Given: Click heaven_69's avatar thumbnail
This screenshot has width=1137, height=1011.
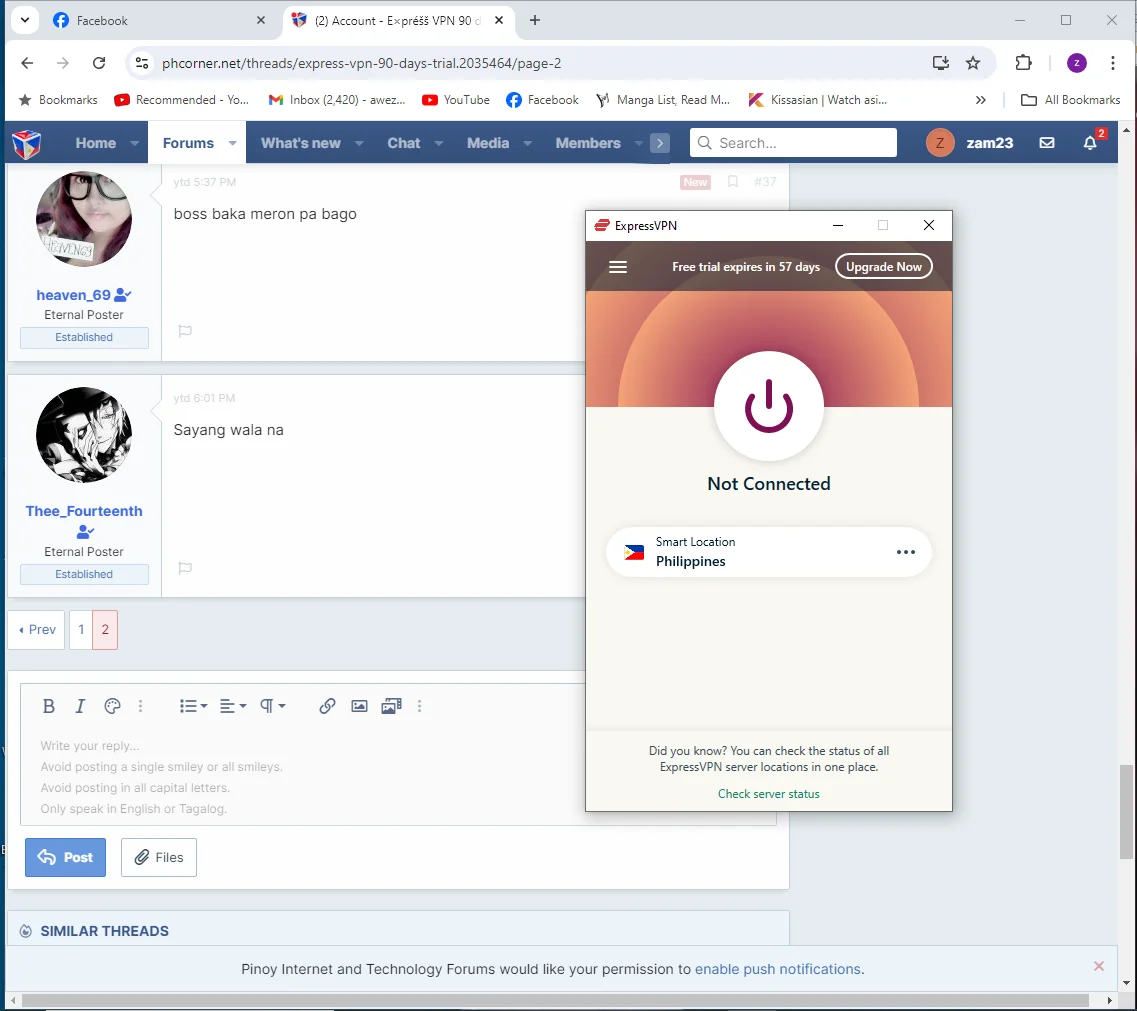Looking at the screenshot, I should (84, 219).
